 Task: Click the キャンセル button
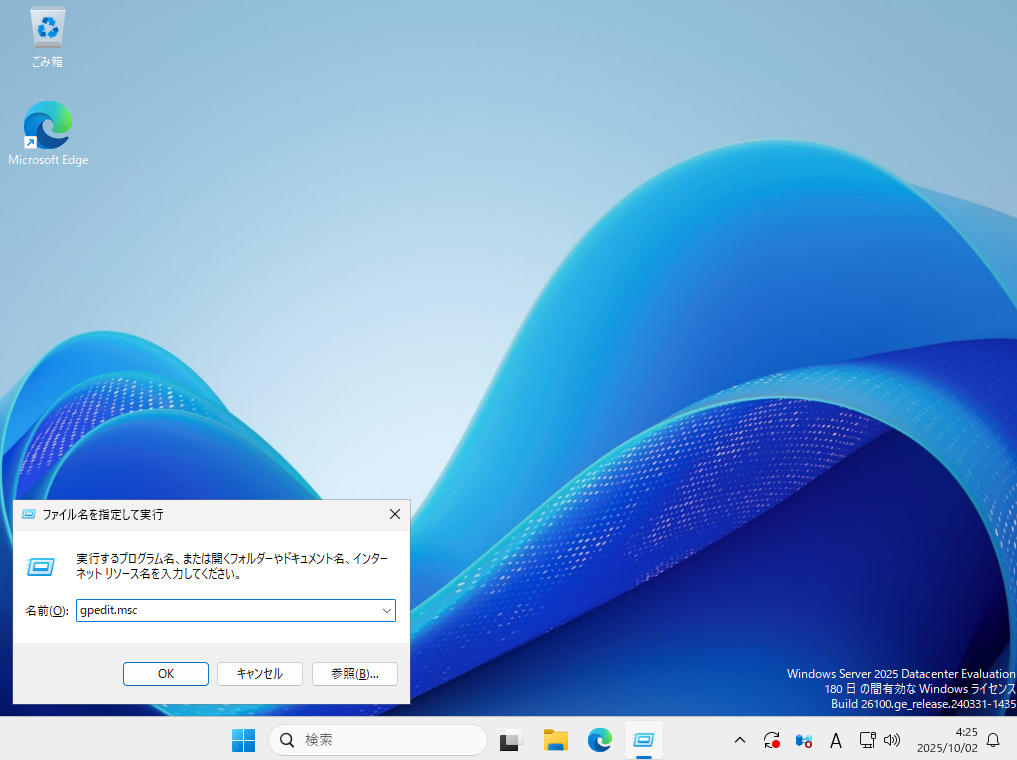click(x=260, y=674)
